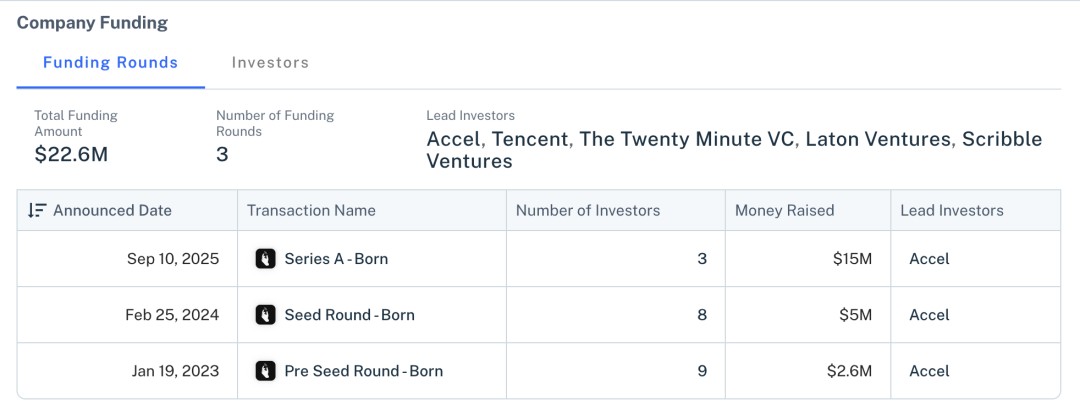Click the Born logo in Series A row
This screenshot has width=1080, height=406.
(265, 259)
